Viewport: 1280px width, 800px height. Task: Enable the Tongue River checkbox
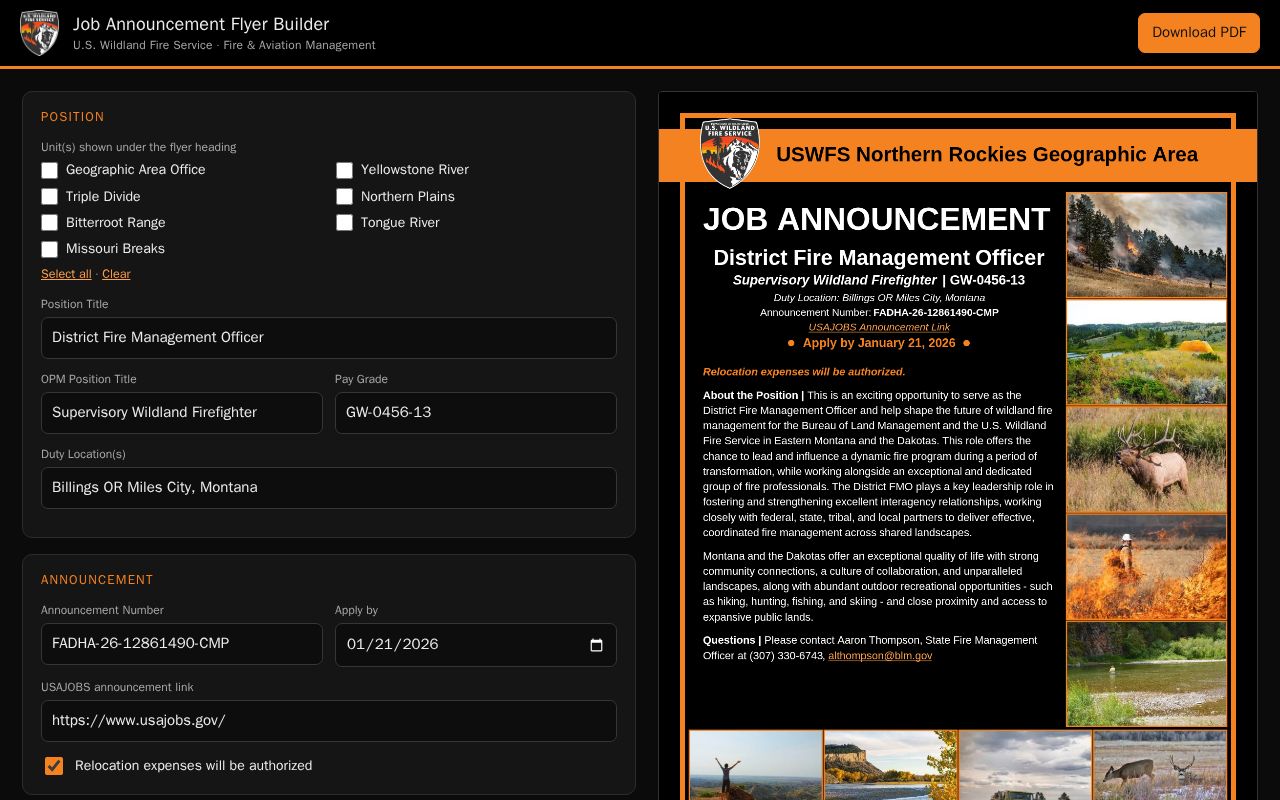click(344, 222)
